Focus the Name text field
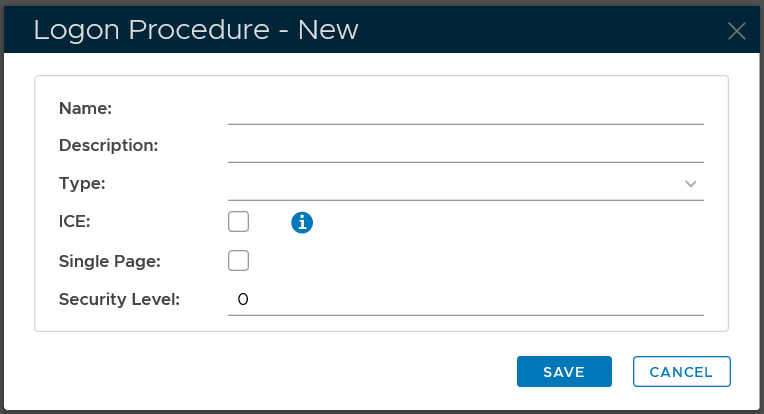The width and height of the screenshot is (764, 414). click(465, 108)
